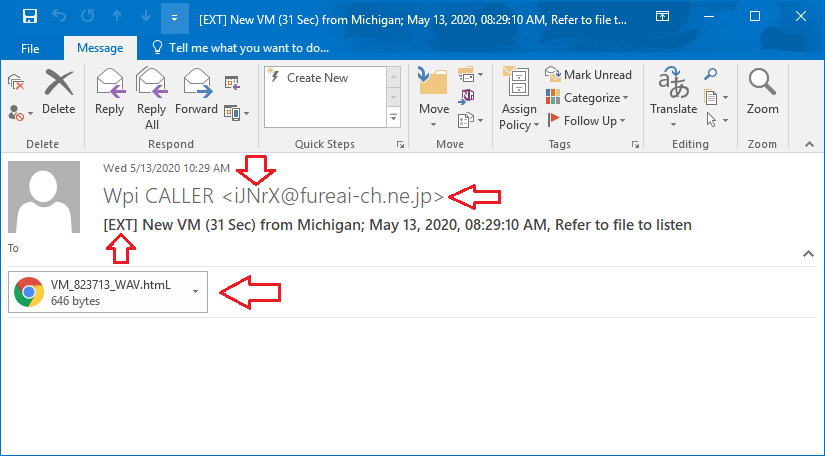Send message to OneNote
This screenshot has height=456, width=825.
[467, 97]
